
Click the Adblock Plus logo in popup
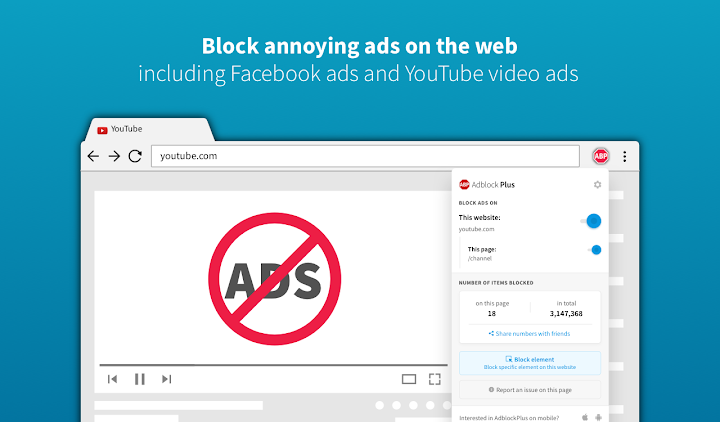pos(487,185)
